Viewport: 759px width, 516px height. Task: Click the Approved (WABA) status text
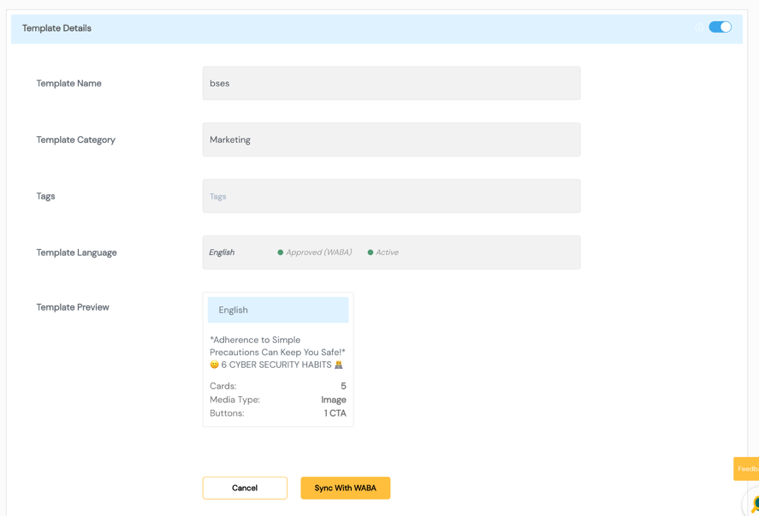click(x=319, y=252)
